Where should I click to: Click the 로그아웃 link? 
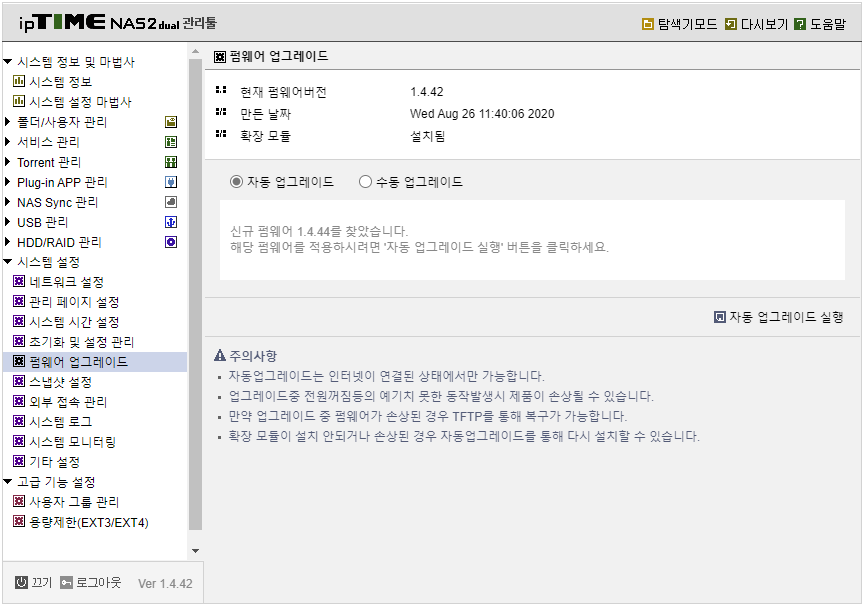click(x=98, y=583)
